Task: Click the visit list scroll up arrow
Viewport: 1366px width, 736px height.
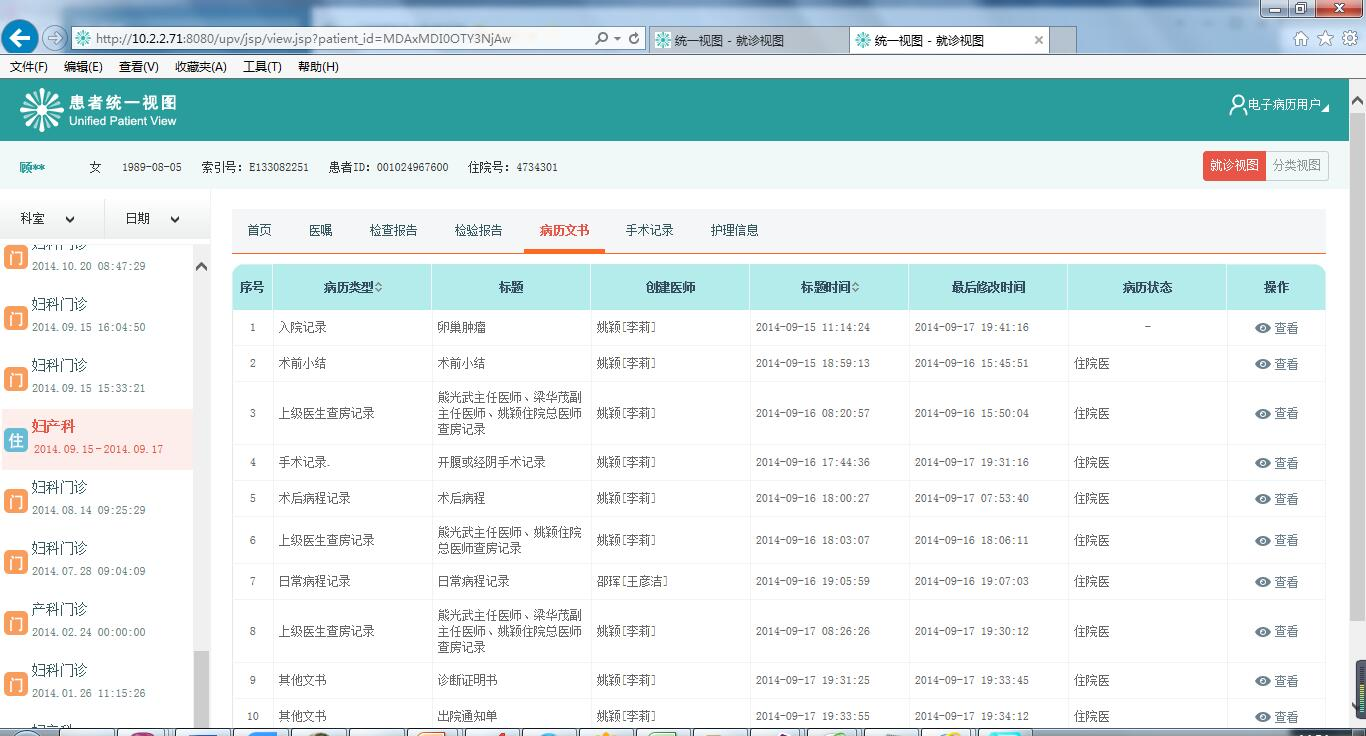Action: 201,267
